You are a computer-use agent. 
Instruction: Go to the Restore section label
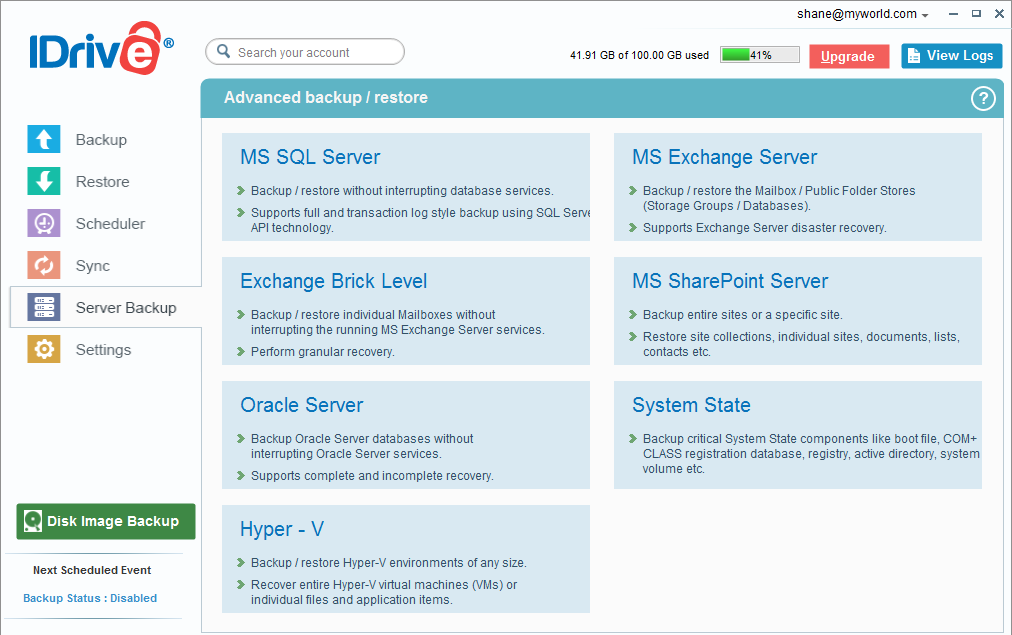coord(103,182)
